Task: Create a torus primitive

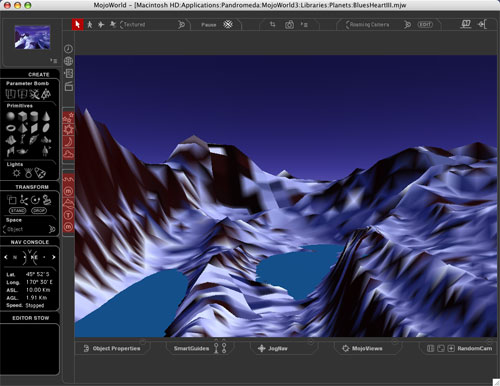Action: tap(11, 128)
